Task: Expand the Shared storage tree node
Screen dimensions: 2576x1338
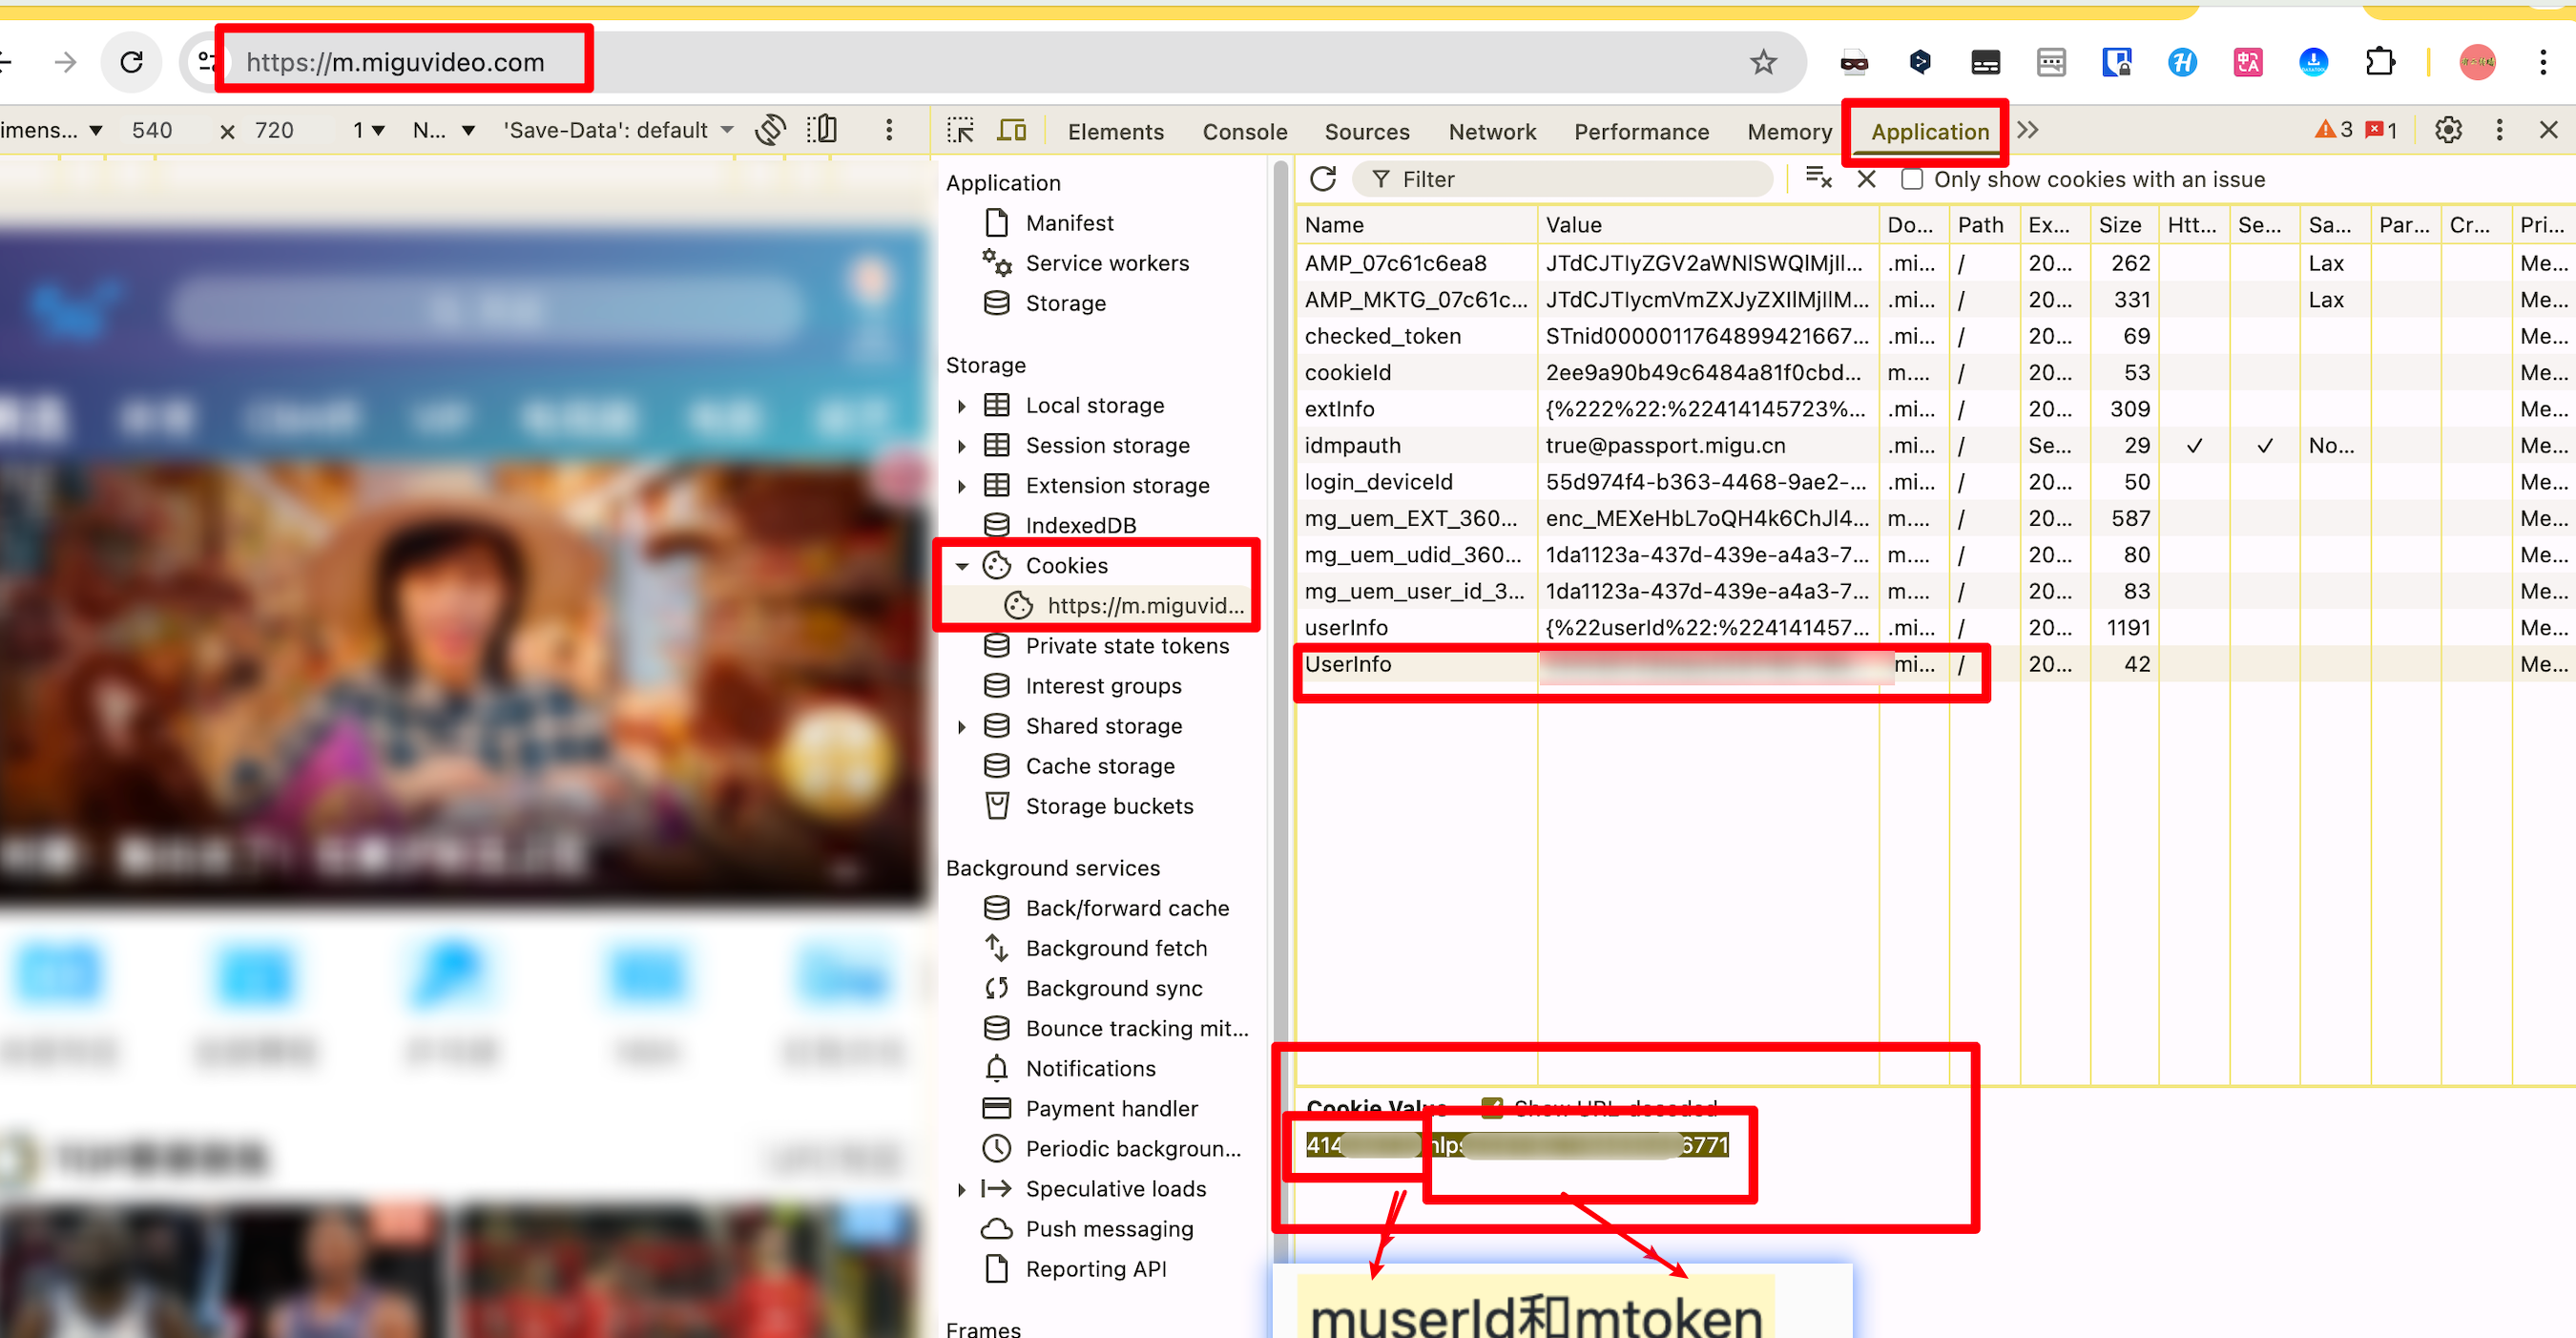Action: 961,726
